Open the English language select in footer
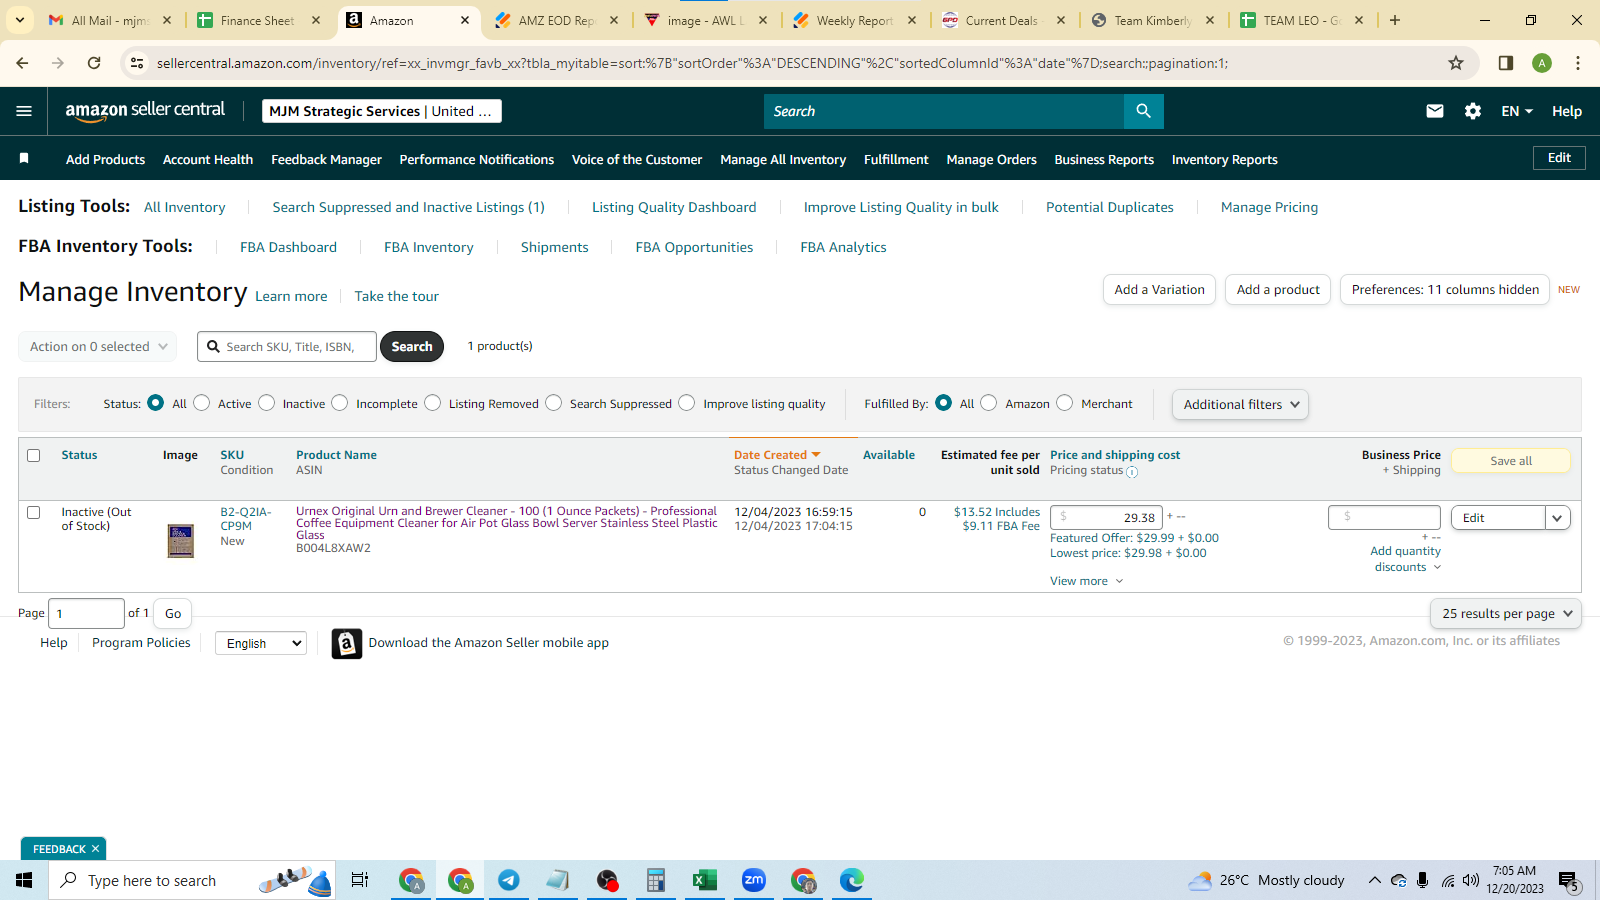The width and height of the screenshot is (1600, 900). tap(260, 643)
